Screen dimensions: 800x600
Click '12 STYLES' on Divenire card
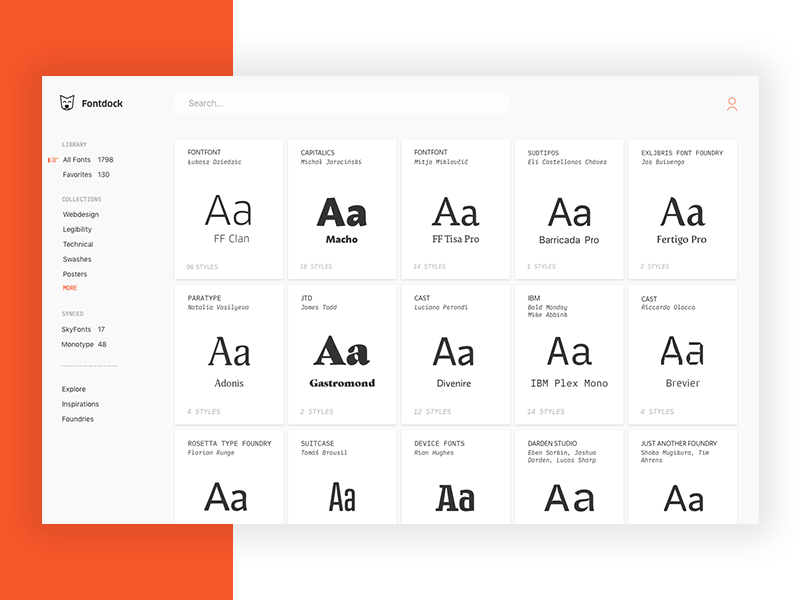coord(432,412)
